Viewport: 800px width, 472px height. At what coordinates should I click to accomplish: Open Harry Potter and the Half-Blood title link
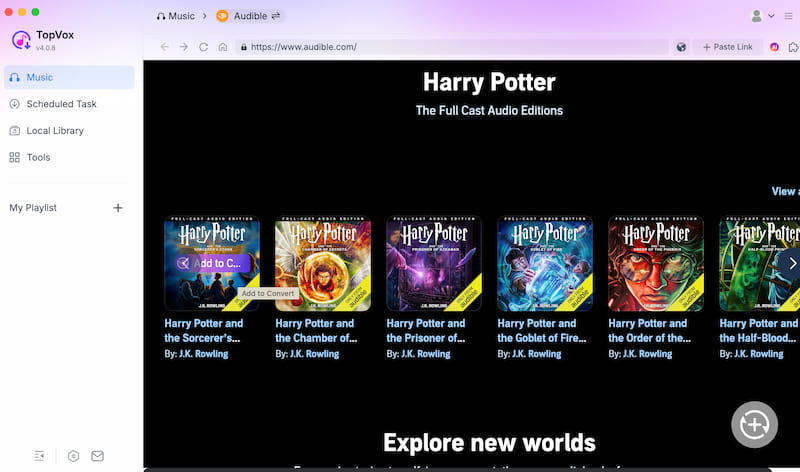point(758,331)
